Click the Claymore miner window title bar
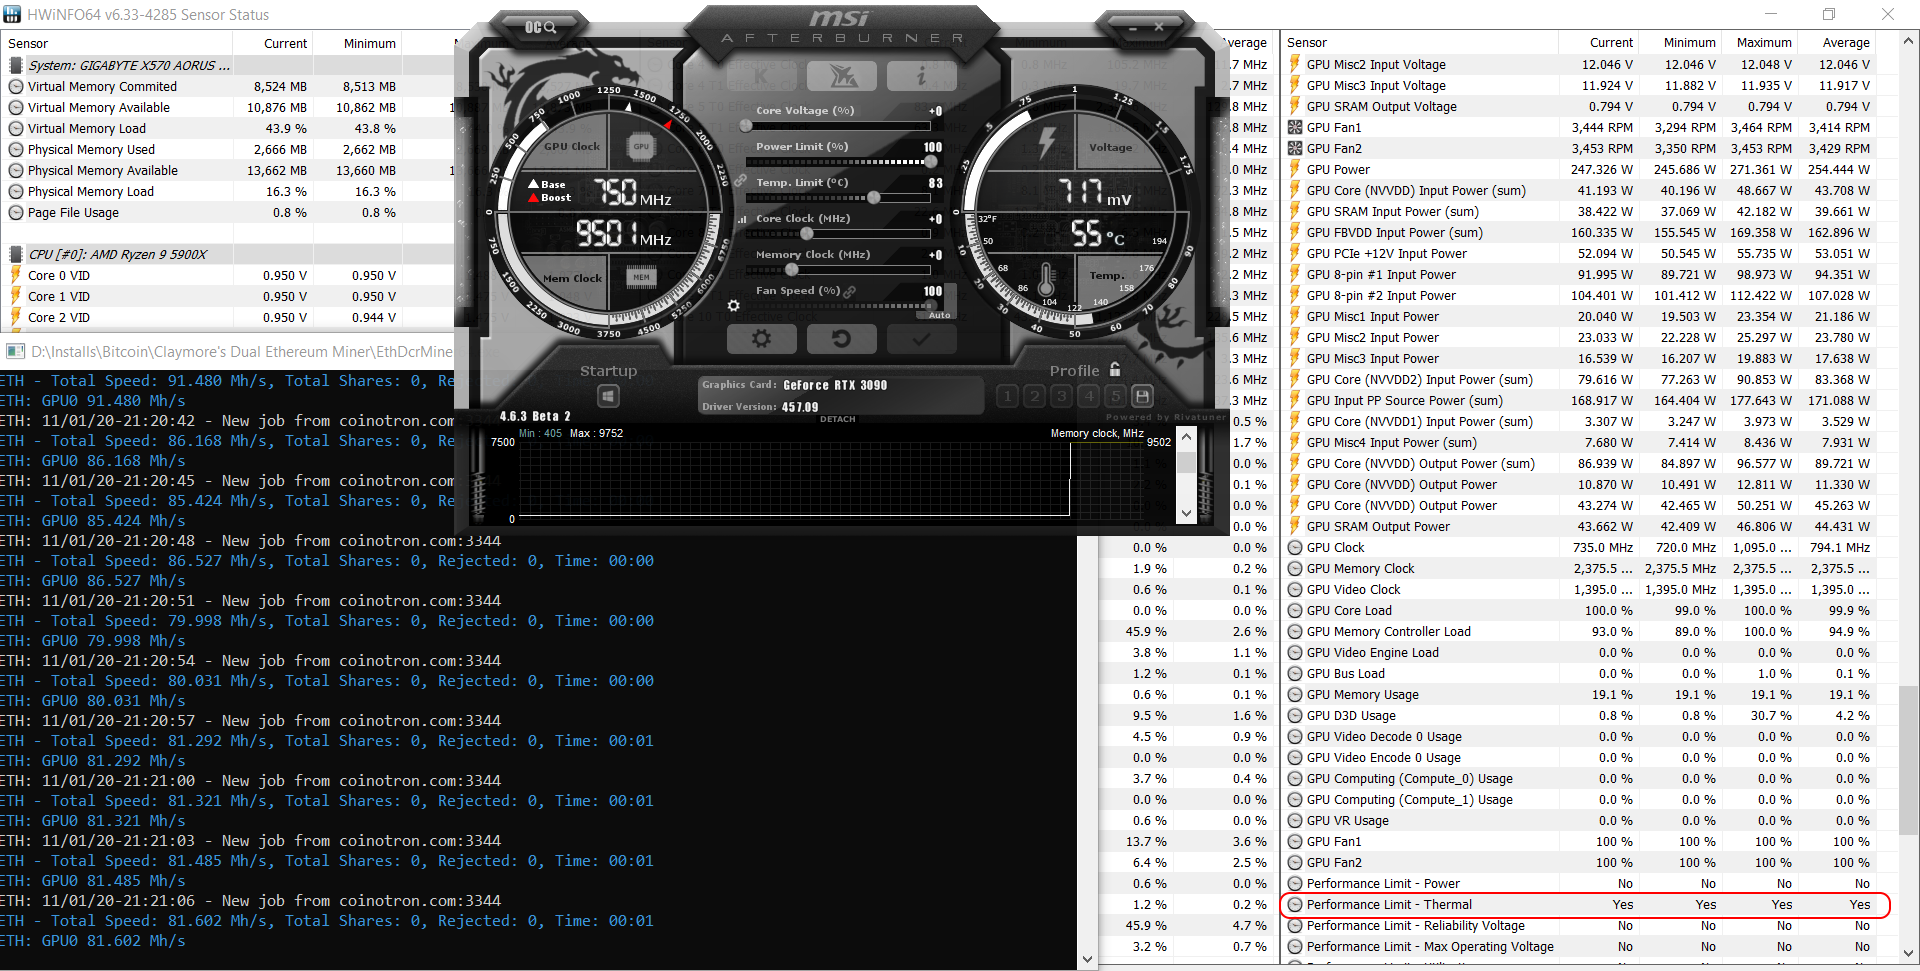The width and height of the screenshot is (1920, 971). click(x=228, y=351)
